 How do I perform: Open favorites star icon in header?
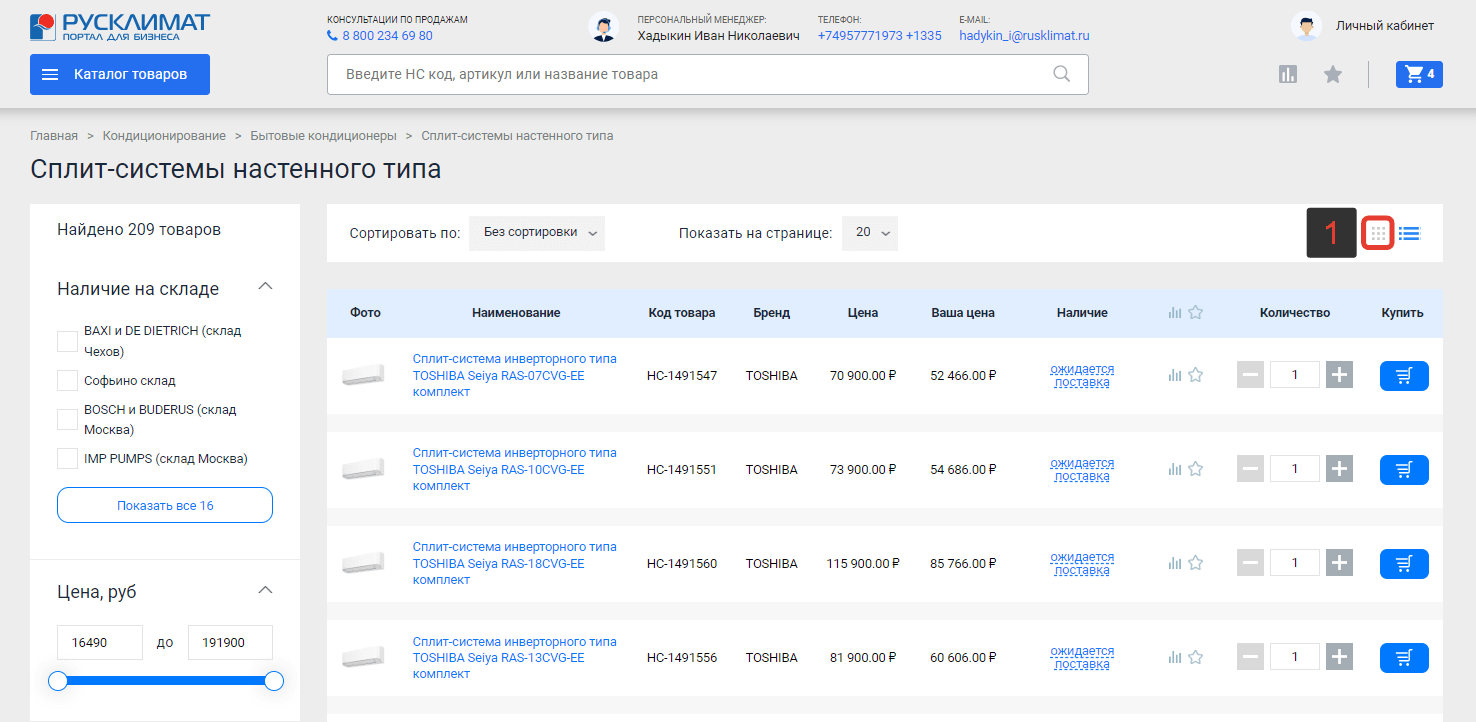(1333, 74)
